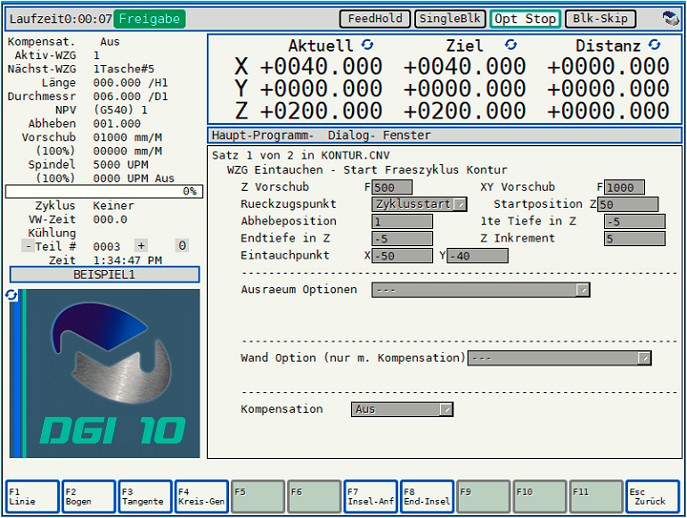The image size is (687, 518).
Task: Reset Teil counter with 0 button
Action: (x=182, y=245)
